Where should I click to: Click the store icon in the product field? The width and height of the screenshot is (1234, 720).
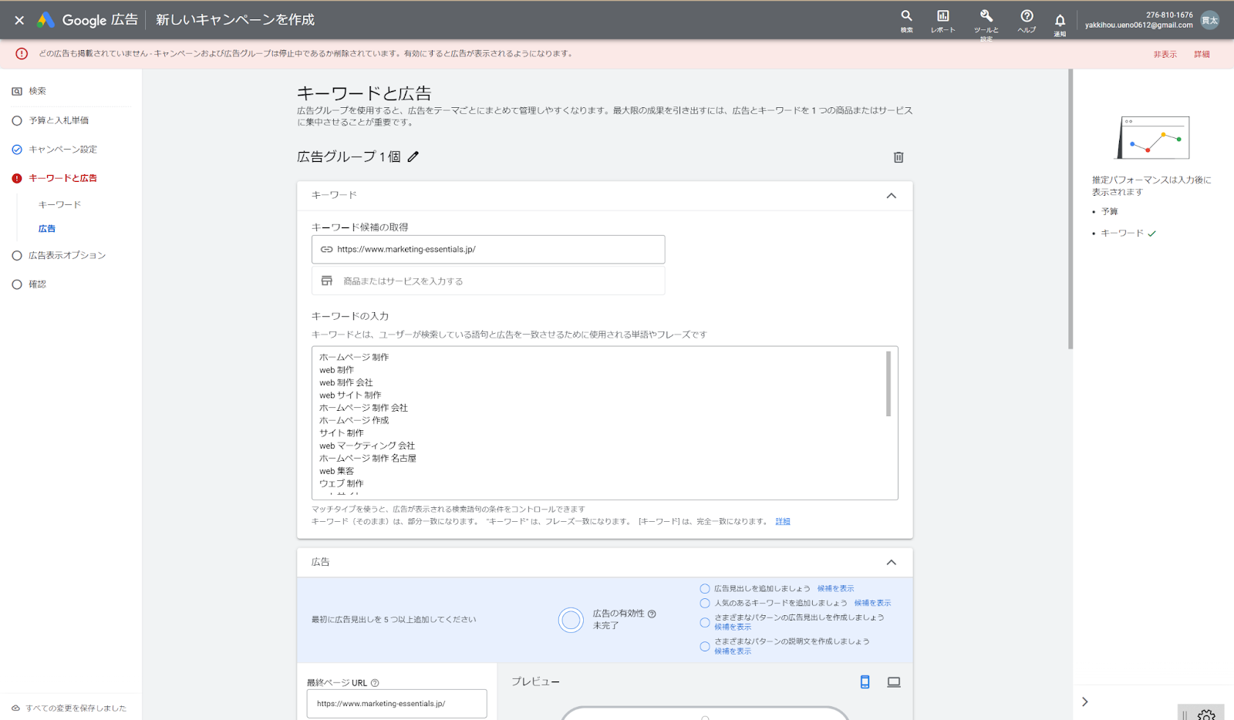point(326,281)
